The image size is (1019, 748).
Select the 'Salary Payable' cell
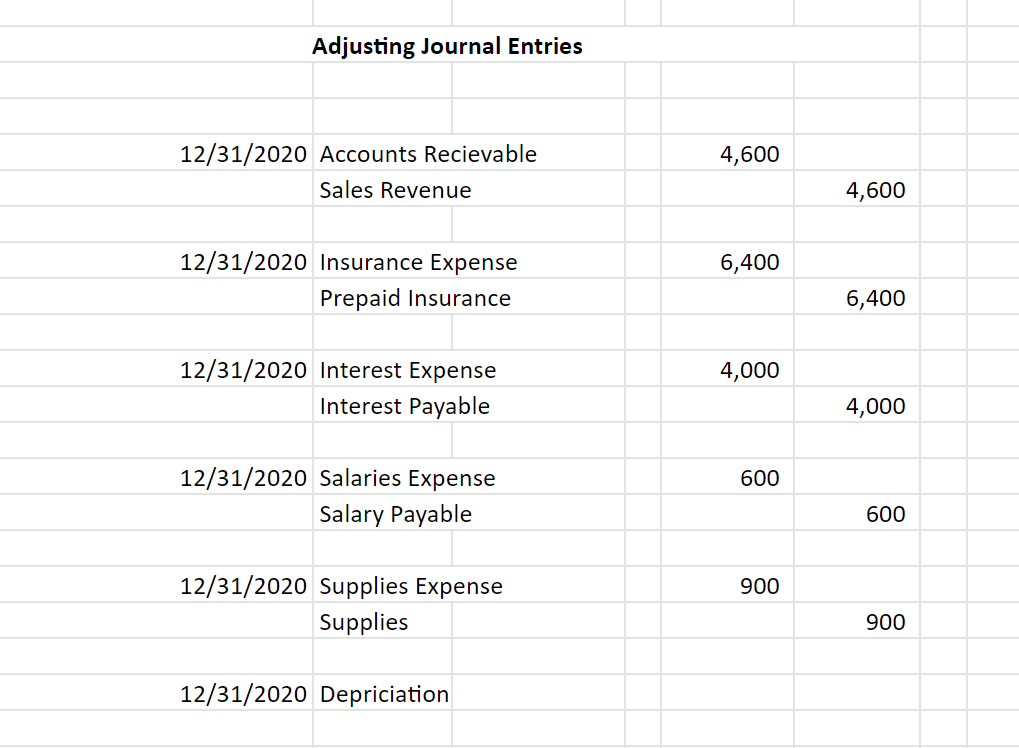(395, 514)
